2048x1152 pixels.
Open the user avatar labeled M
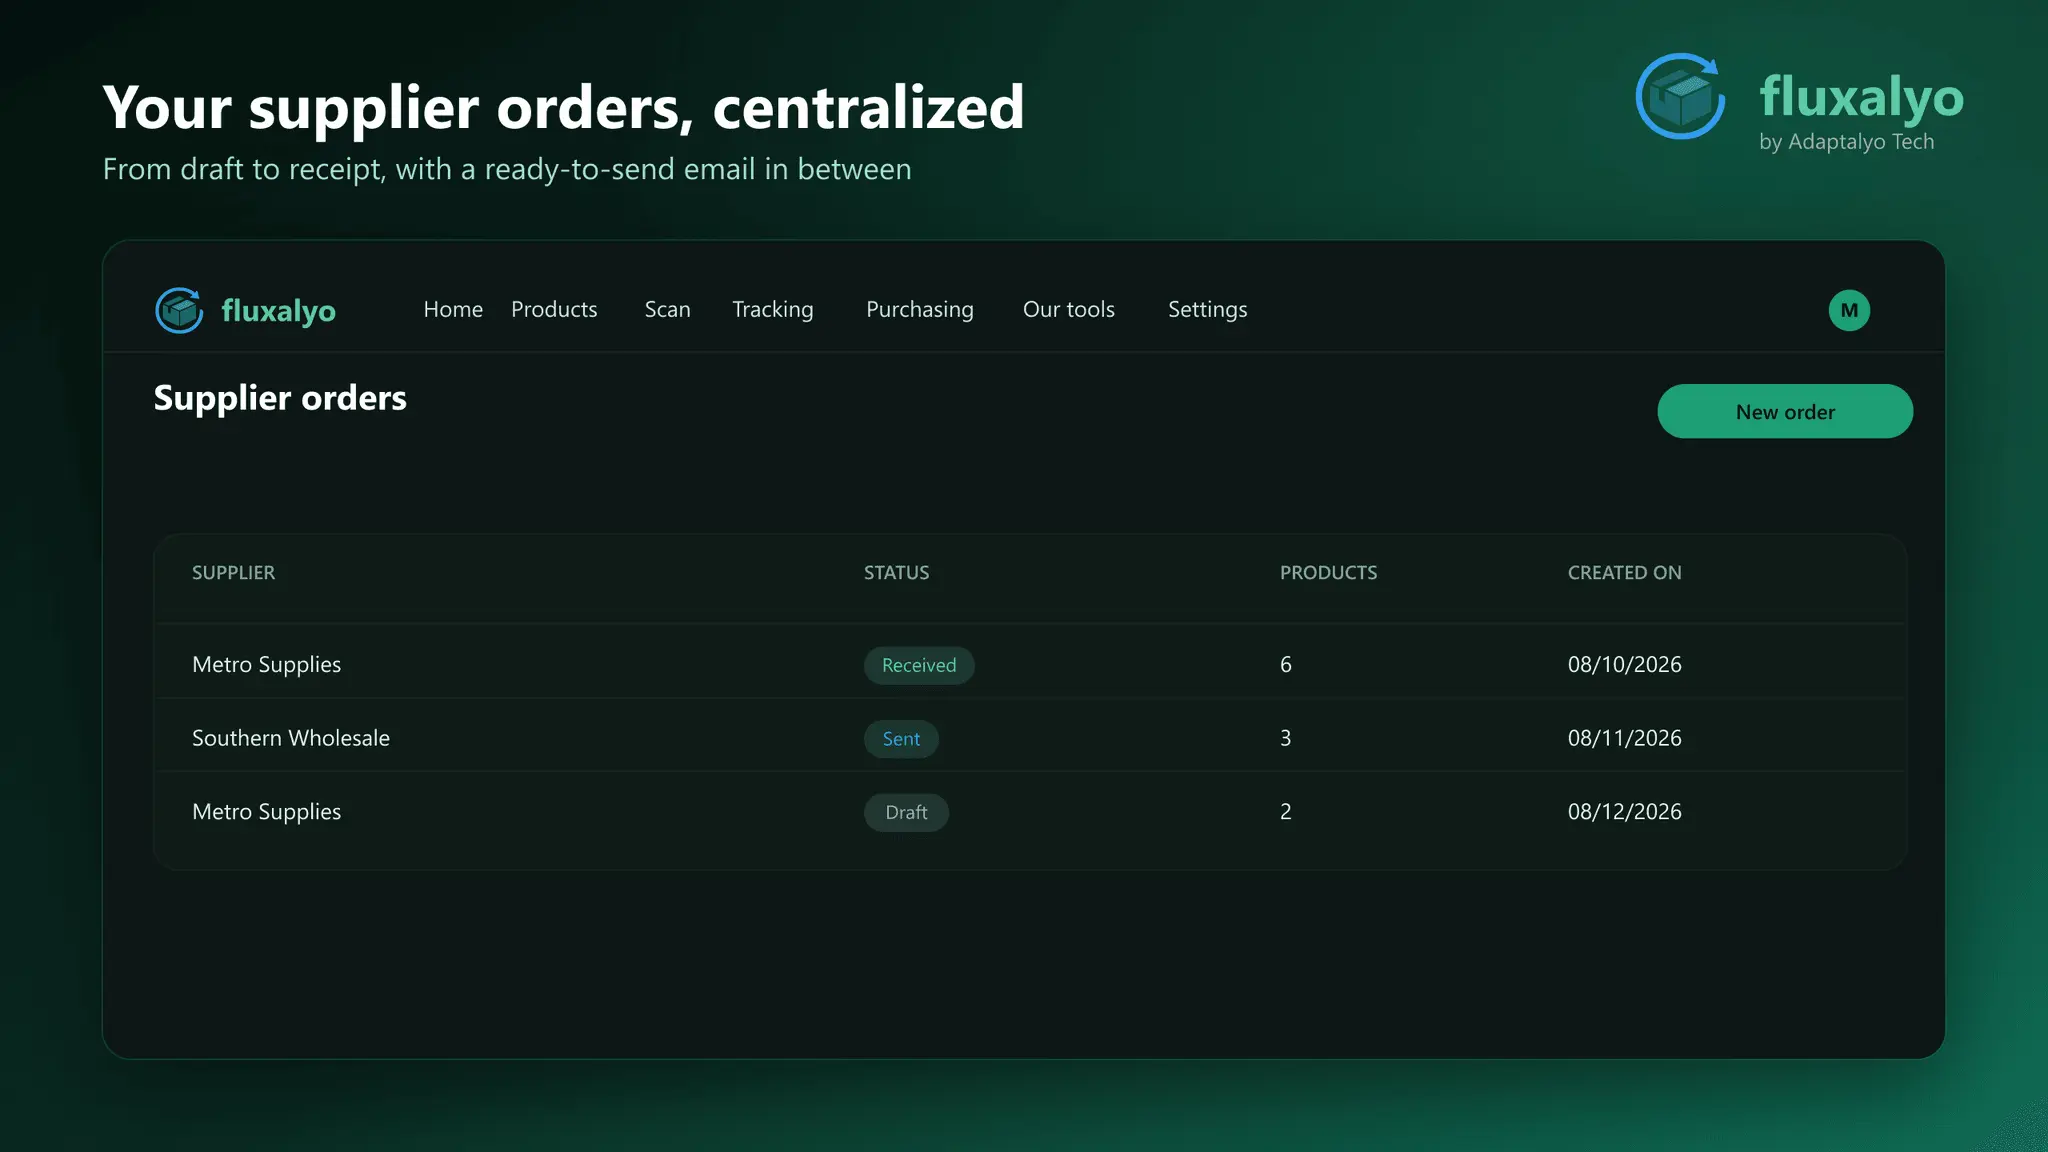[x=1849, y=310]
